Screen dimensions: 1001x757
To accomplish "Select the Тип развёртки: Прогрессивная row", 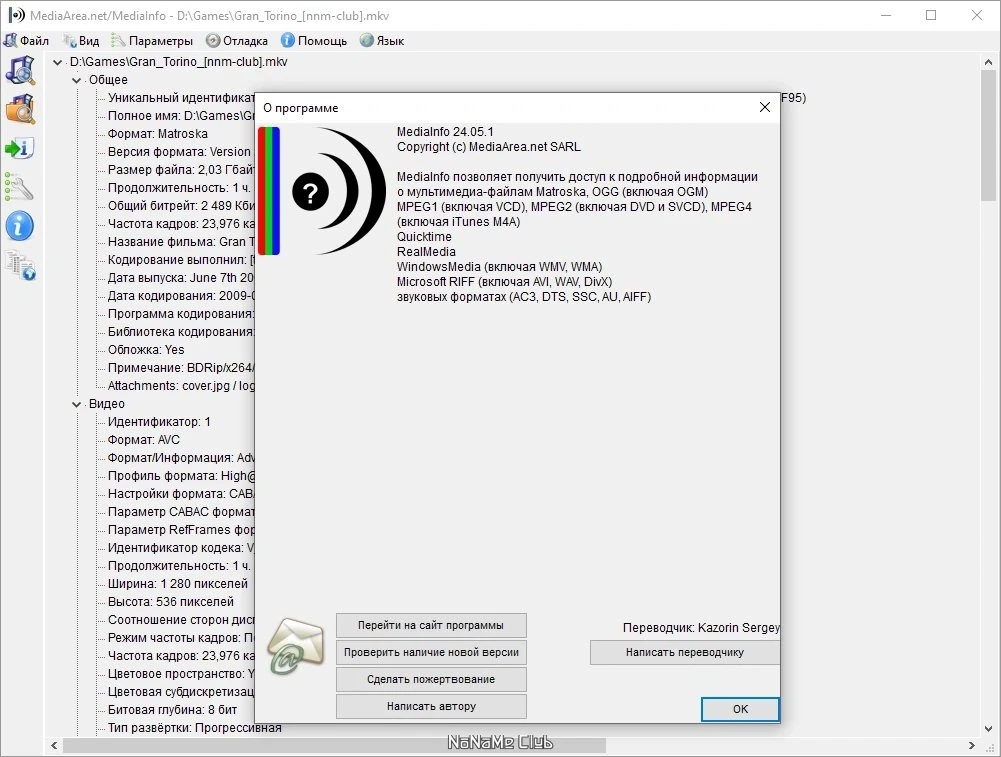I will 194,728.
